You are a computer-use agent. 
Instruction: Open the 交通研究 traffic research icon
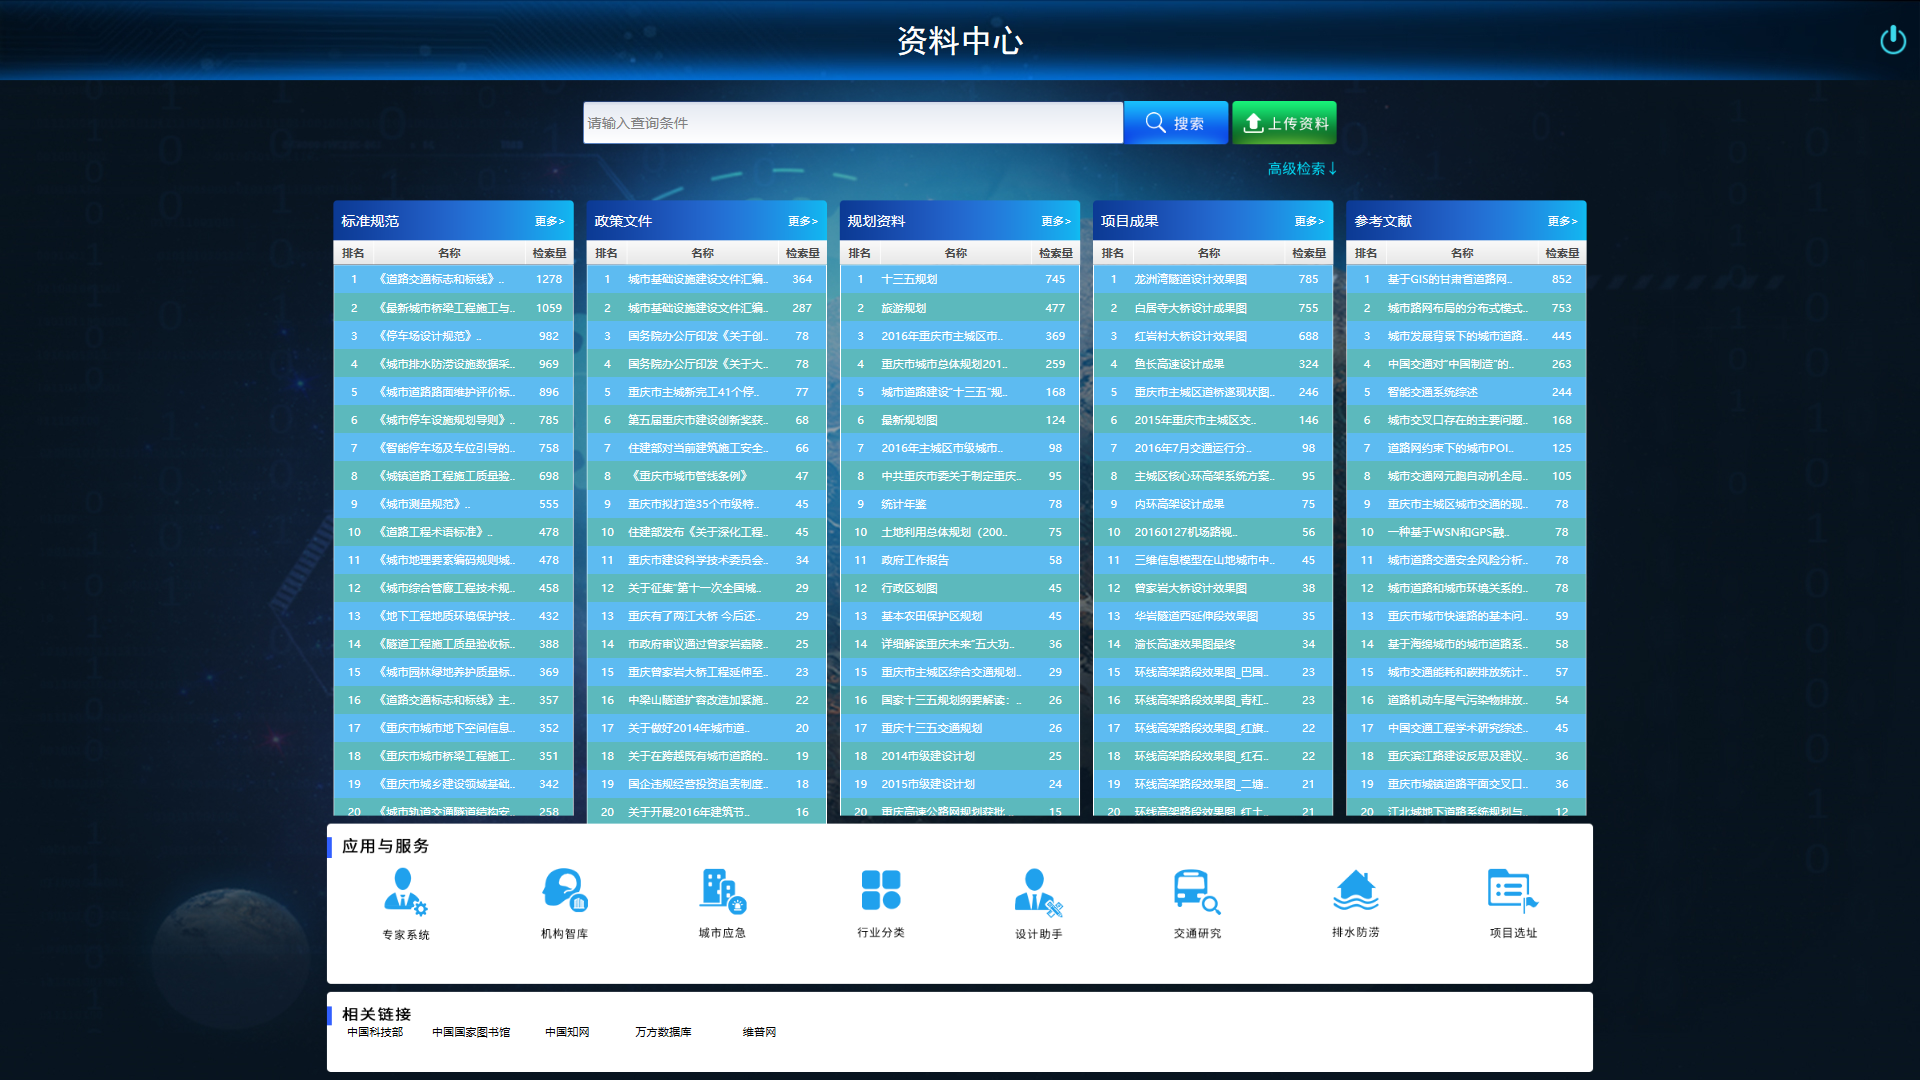click(x=1197, y=890)
